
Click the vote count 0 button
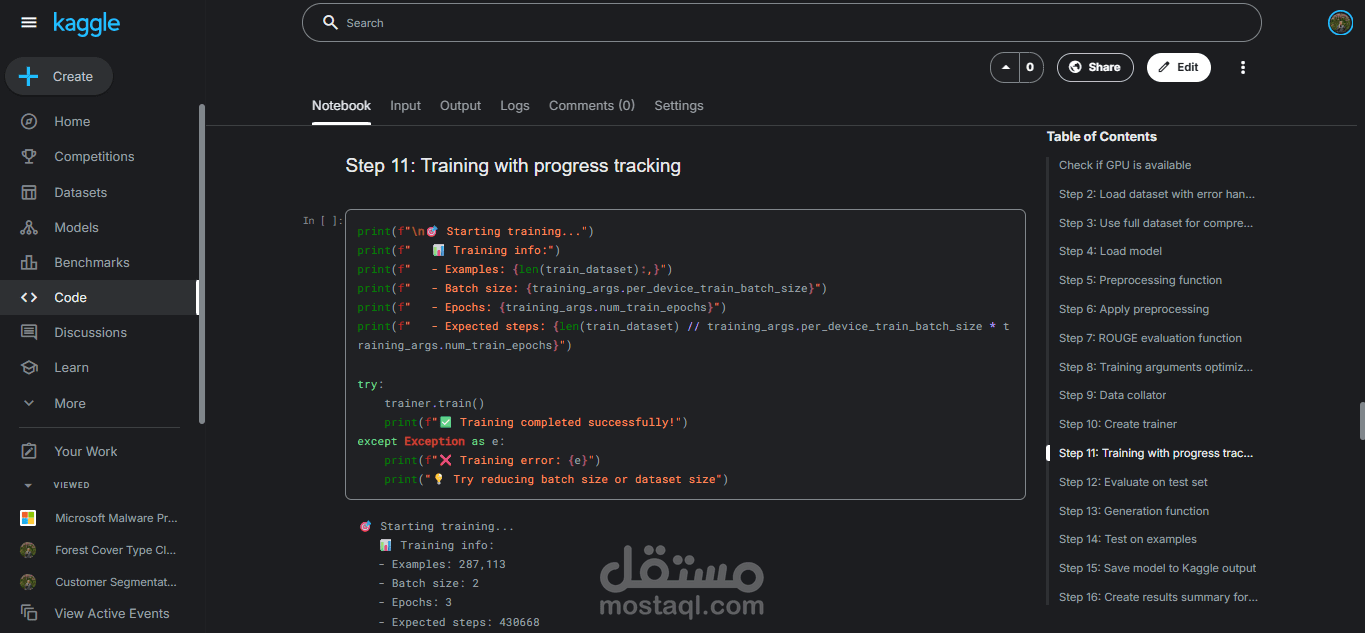(1031, 67)
